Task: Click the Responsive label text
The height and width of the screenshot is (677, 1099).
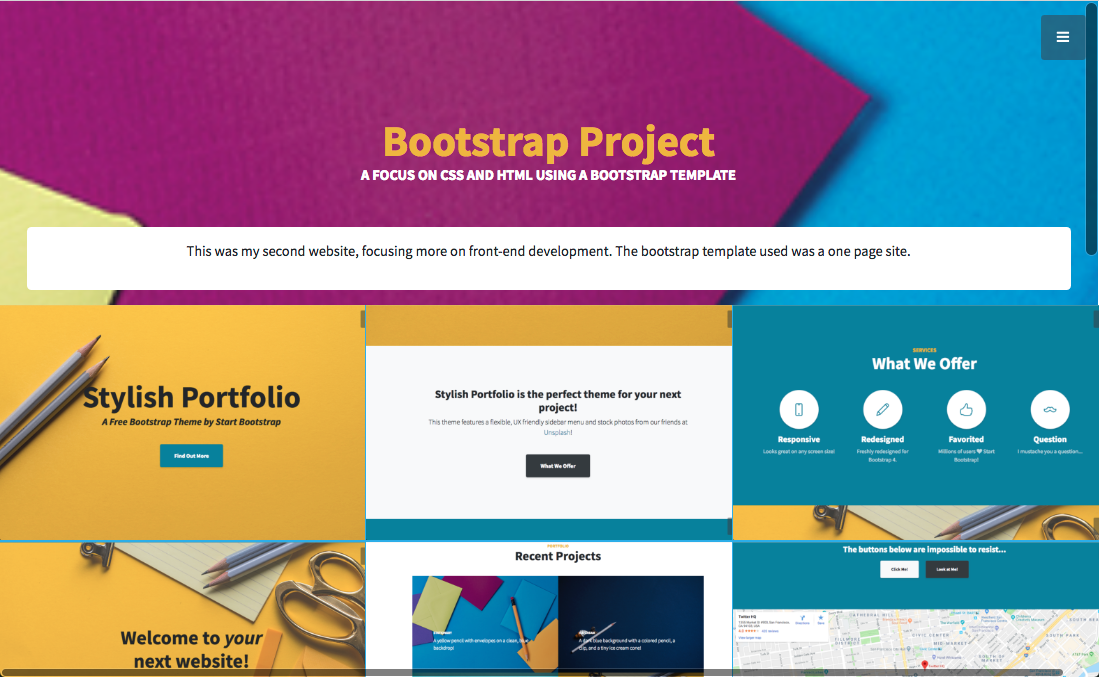Action: (798, 439)
